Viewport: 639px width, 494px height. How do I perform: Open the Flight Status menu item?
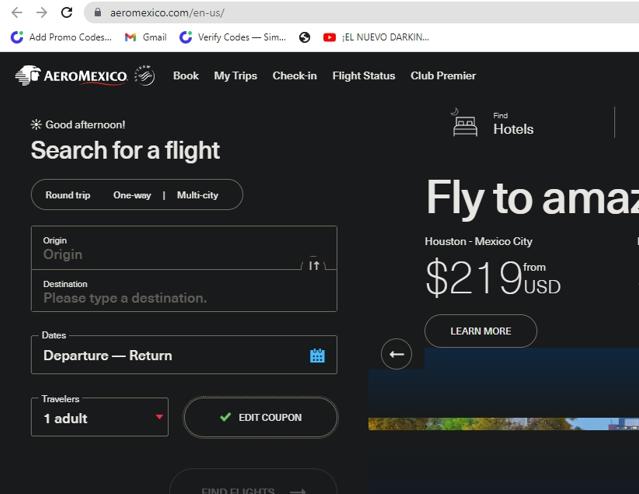coord(364,76)
